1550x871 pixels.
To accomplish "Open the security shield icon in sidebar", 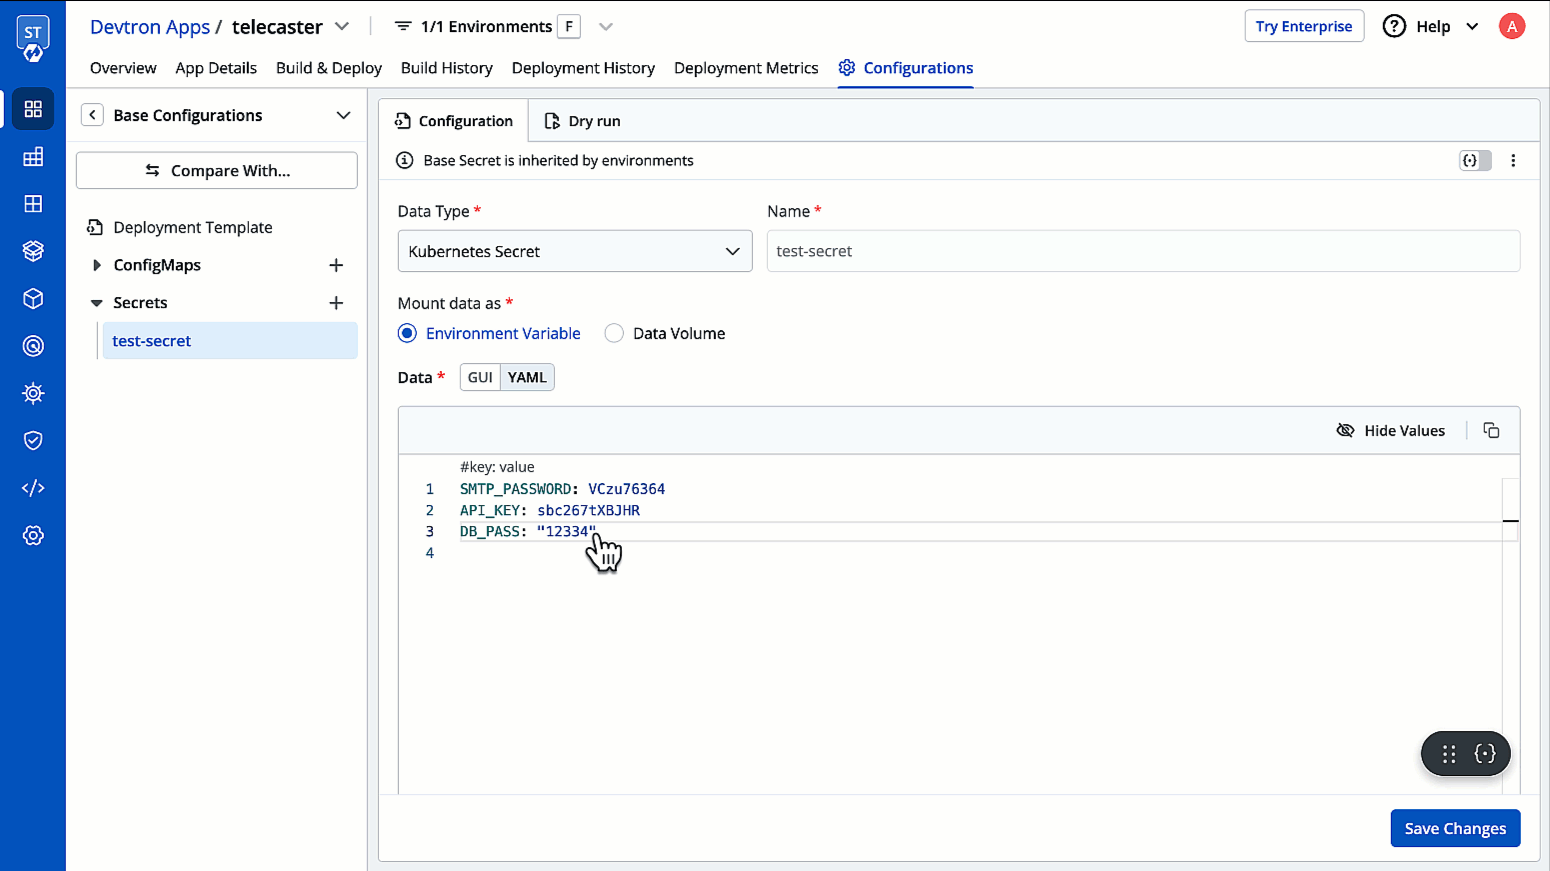I will tap(33, 441).
